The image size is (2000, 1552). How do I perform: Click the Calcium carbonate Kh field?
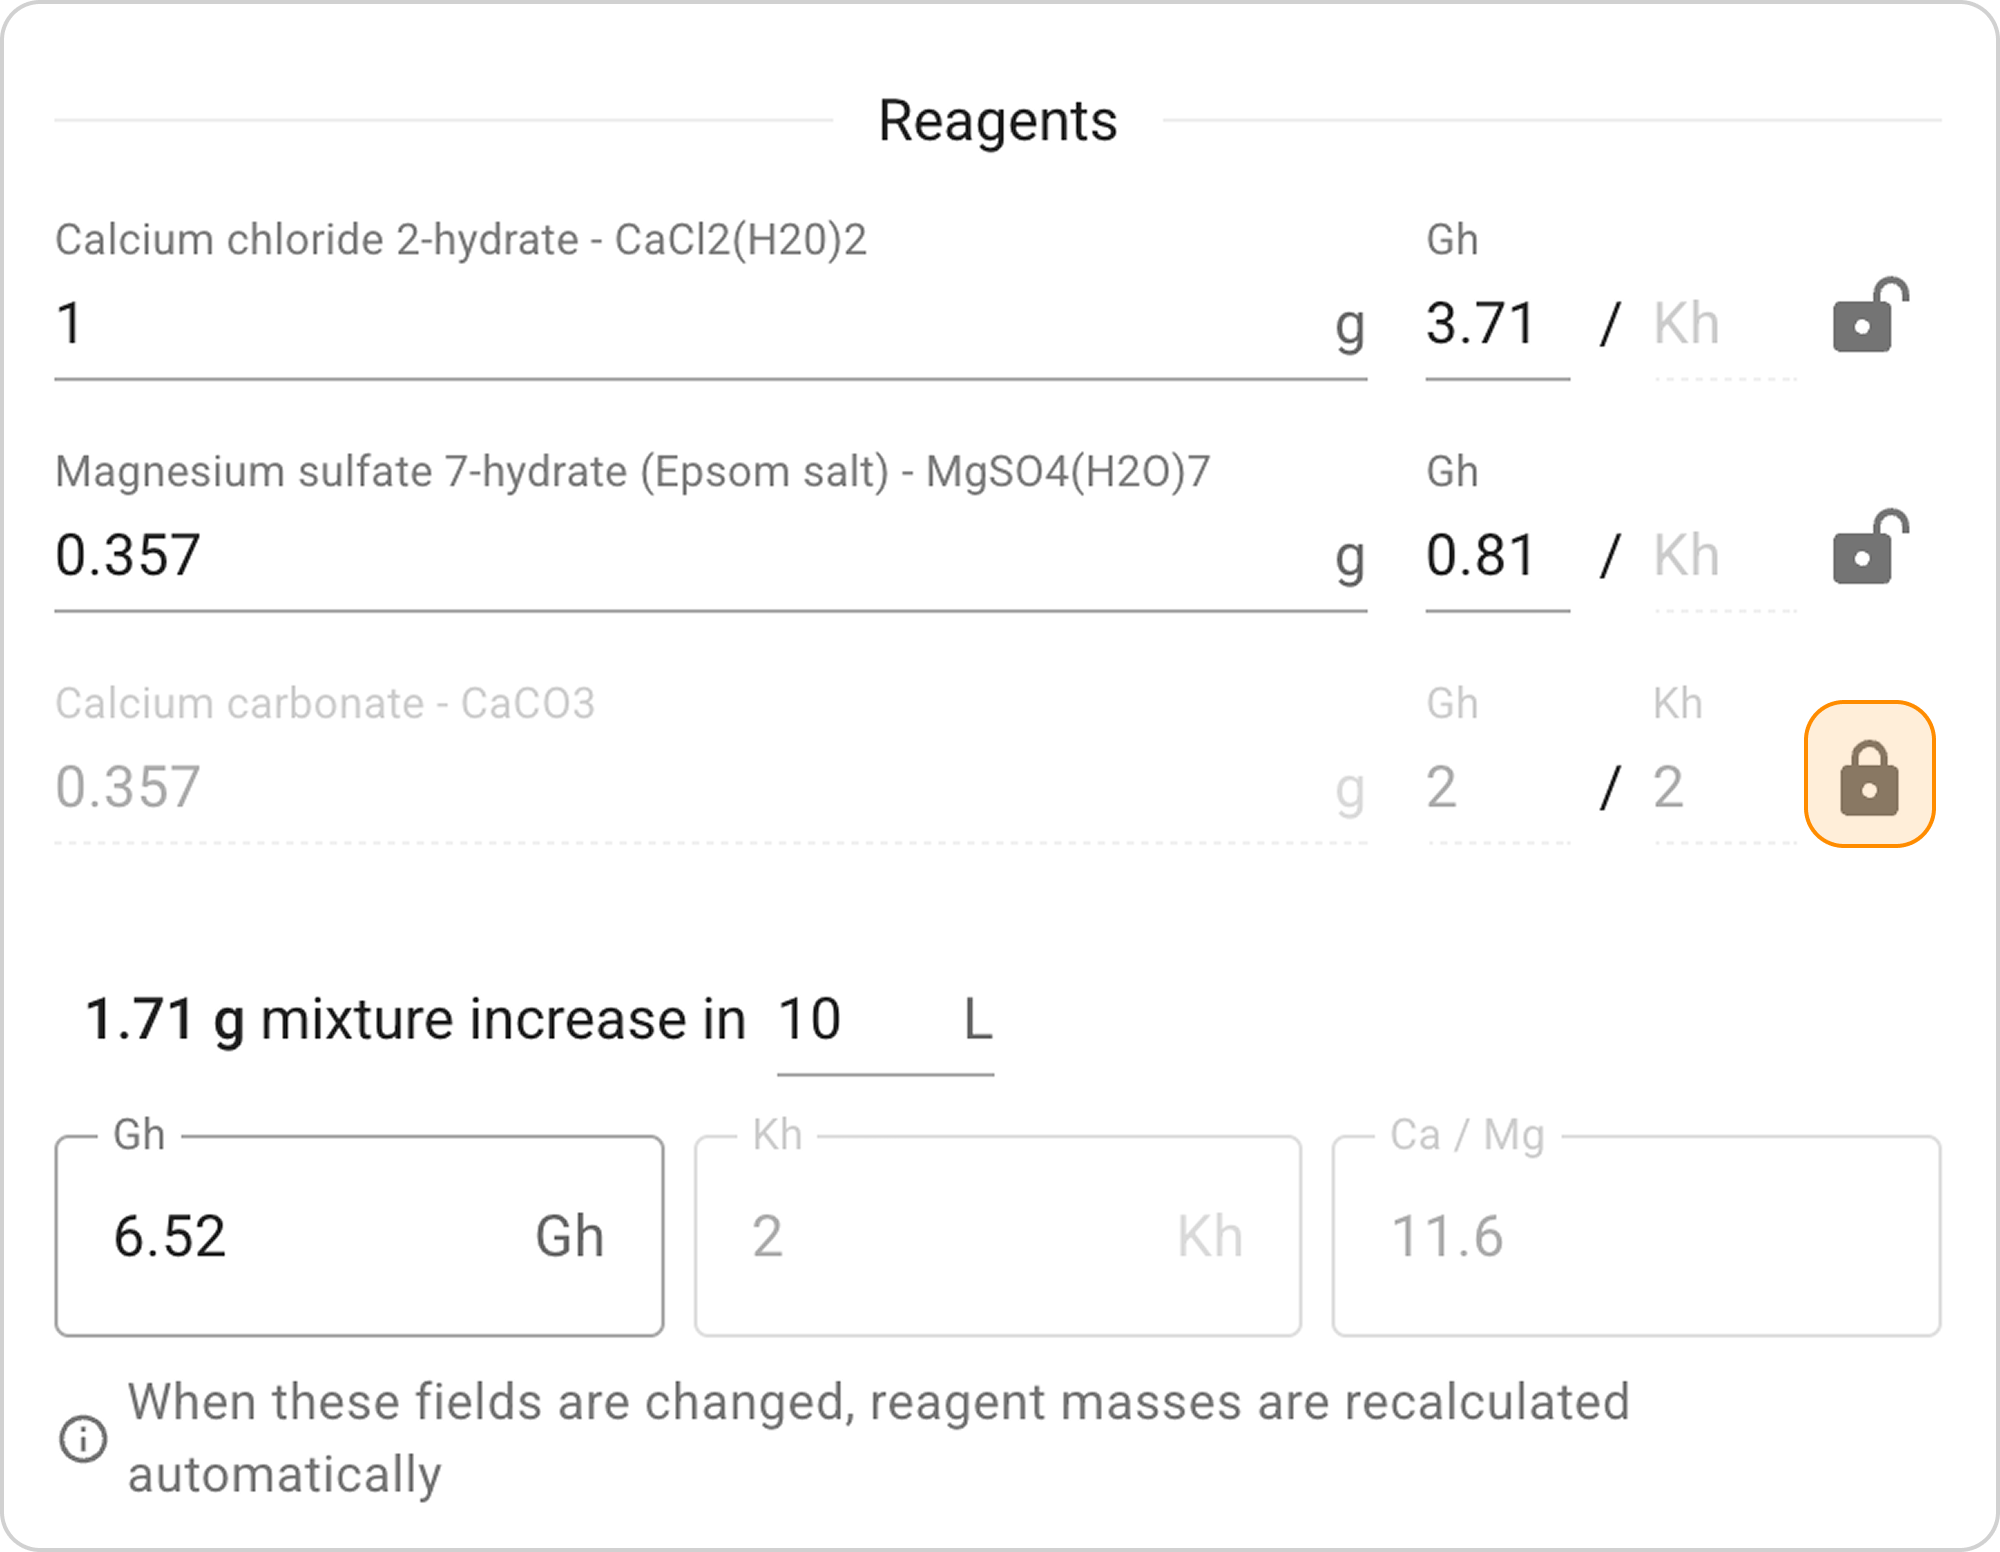pos(1724,788)
